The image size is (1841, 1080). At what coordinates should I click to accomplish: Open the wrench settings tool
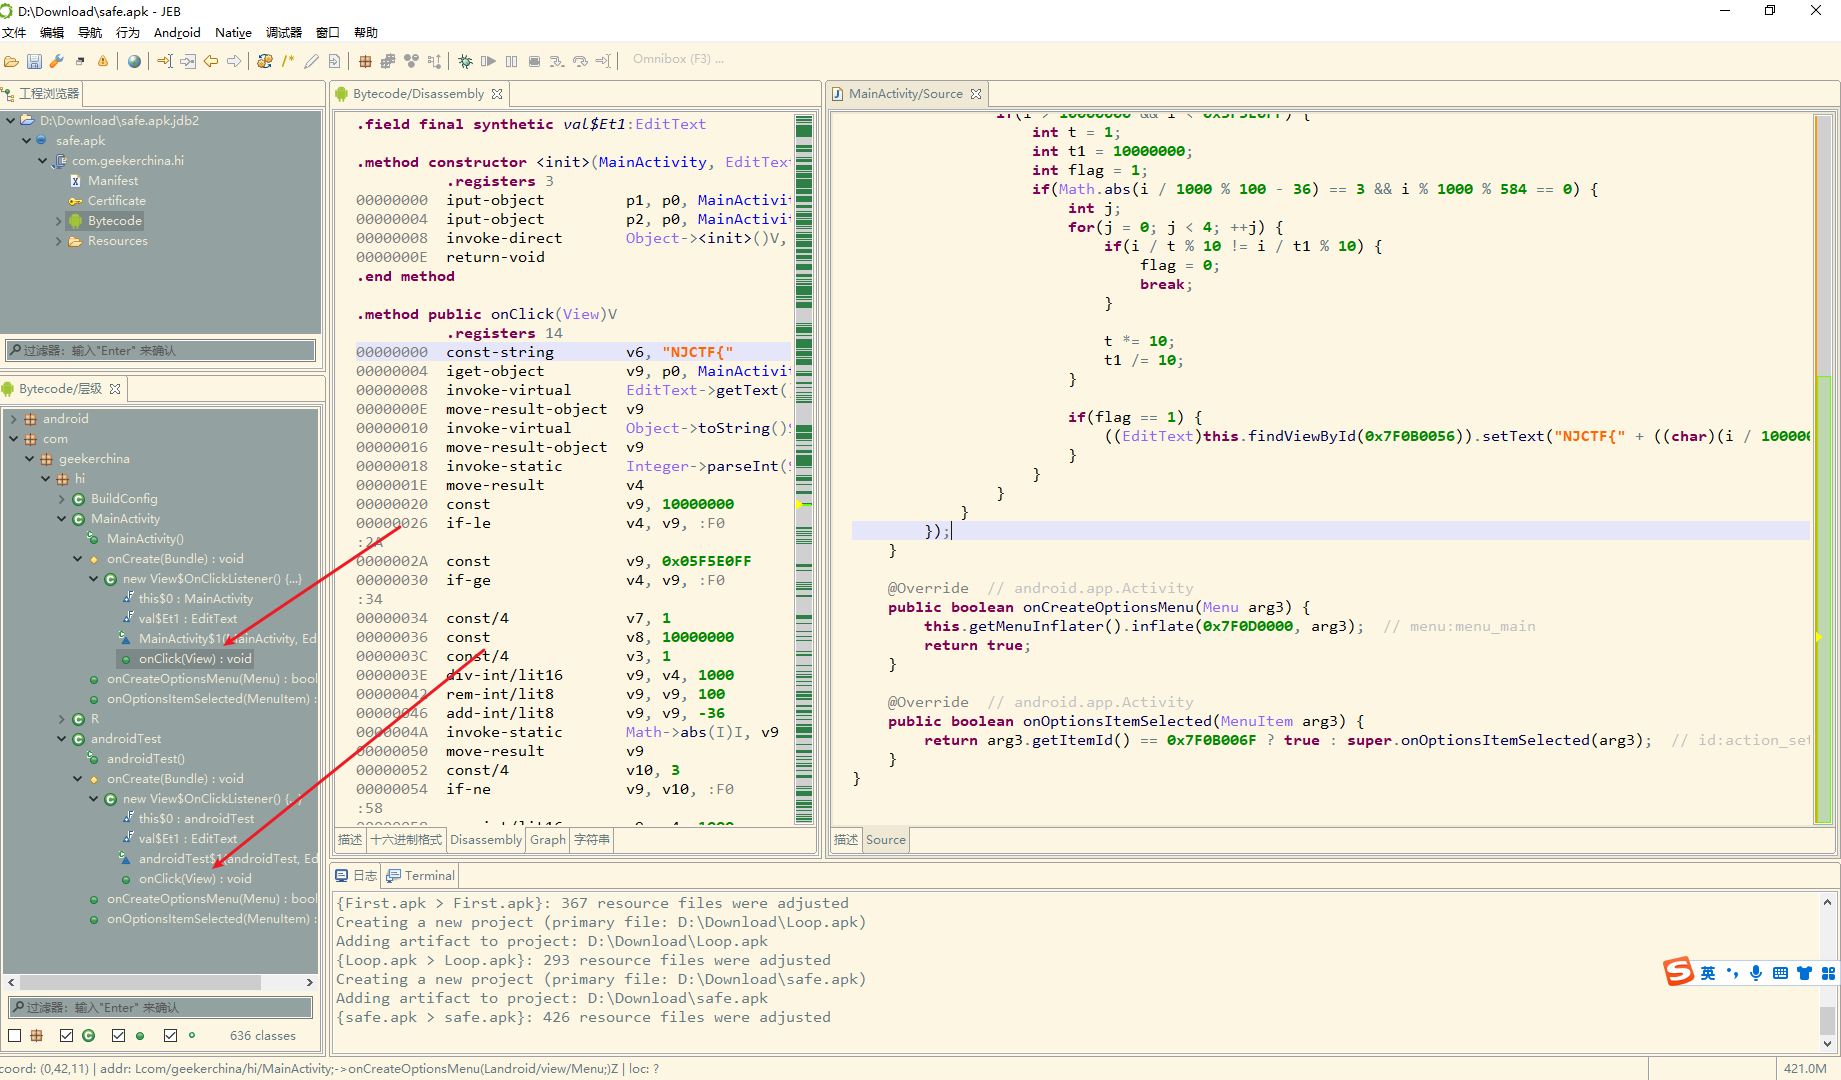(57, 61)
